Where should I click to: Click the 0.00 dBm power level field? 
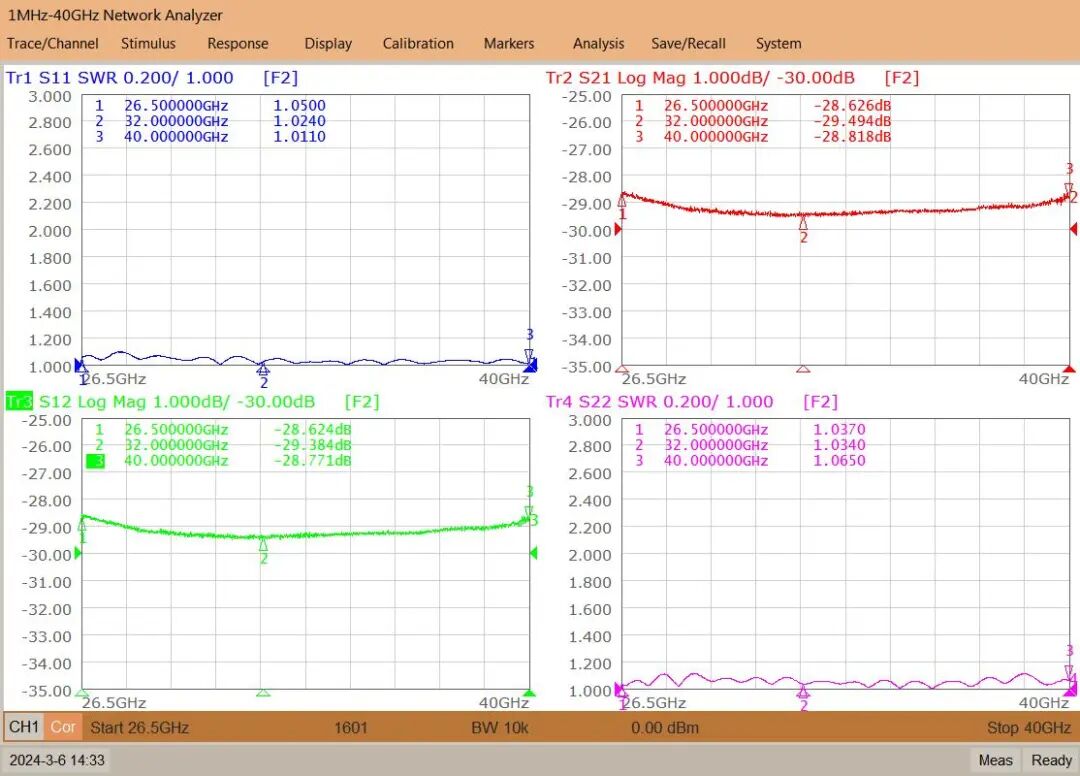tap(665, 728)
